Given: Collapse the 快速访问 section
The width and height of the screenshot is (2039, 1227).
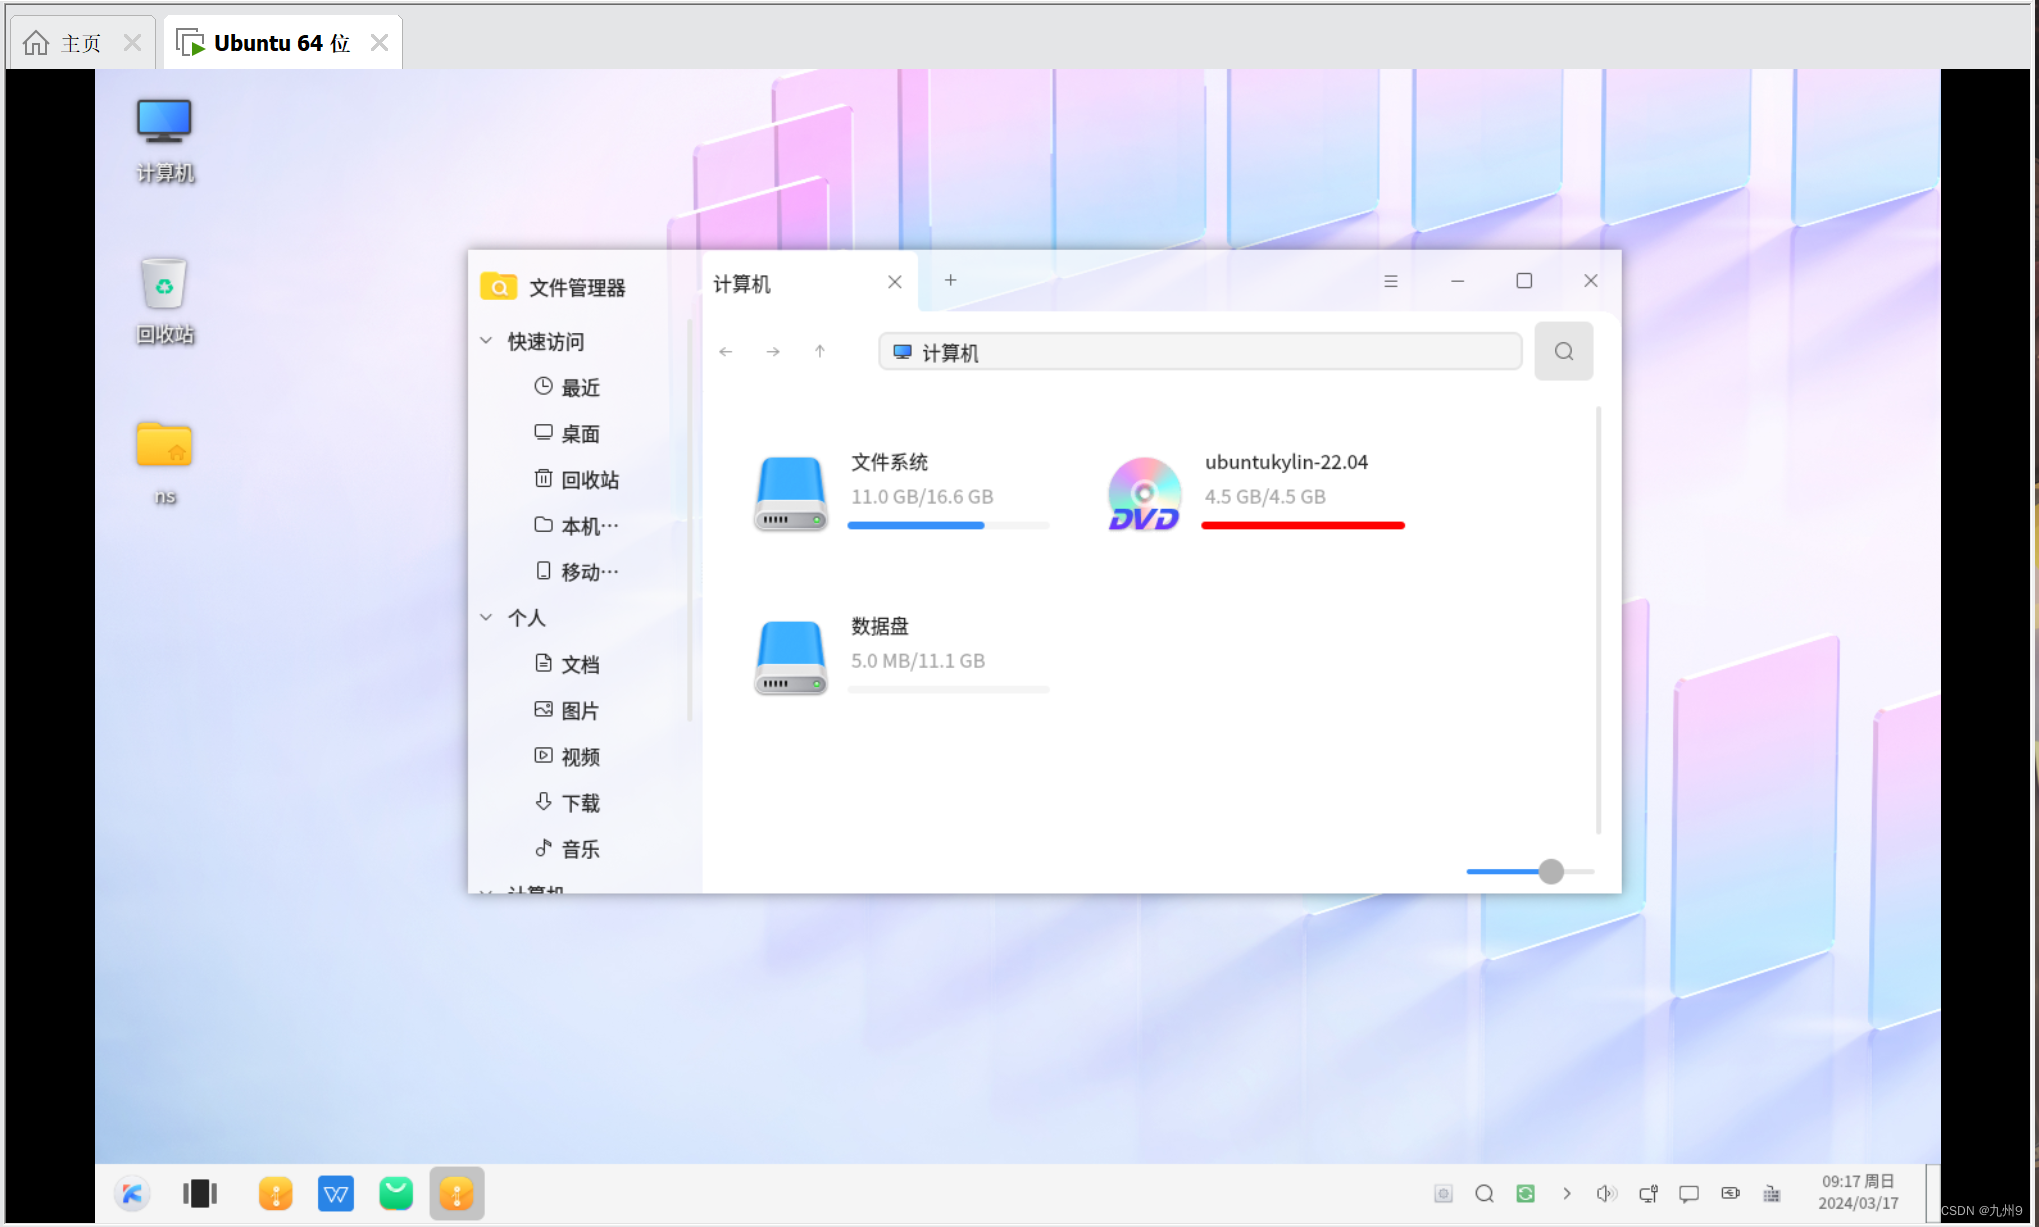Looking at the screenshot, I should (487, 341).
